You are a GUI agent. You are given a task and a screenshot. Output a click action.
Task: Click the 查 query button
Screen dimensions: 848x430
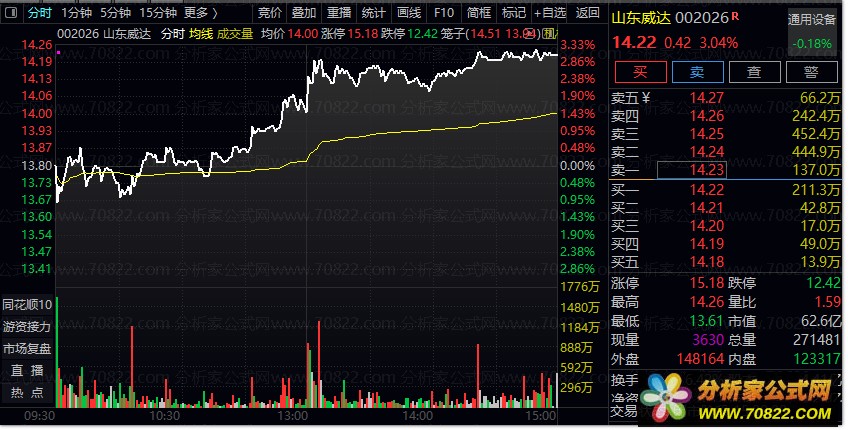[x=754, y=72]
